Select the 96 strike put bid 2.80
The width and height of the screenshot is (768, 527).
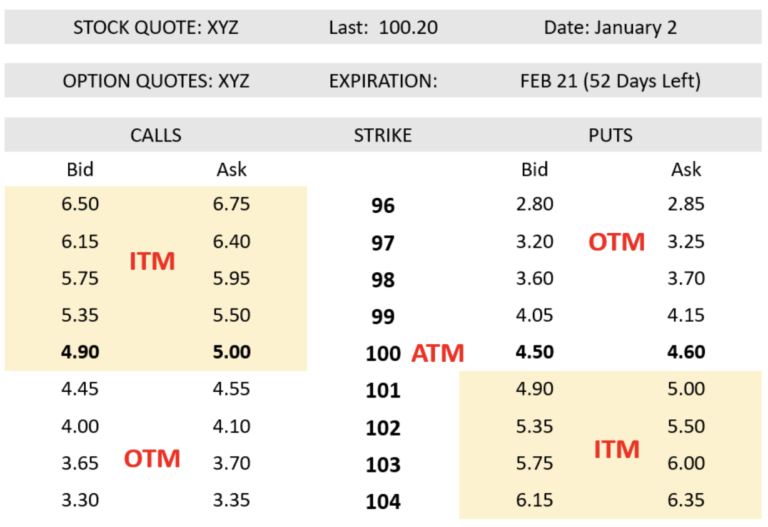click(535, 204)
